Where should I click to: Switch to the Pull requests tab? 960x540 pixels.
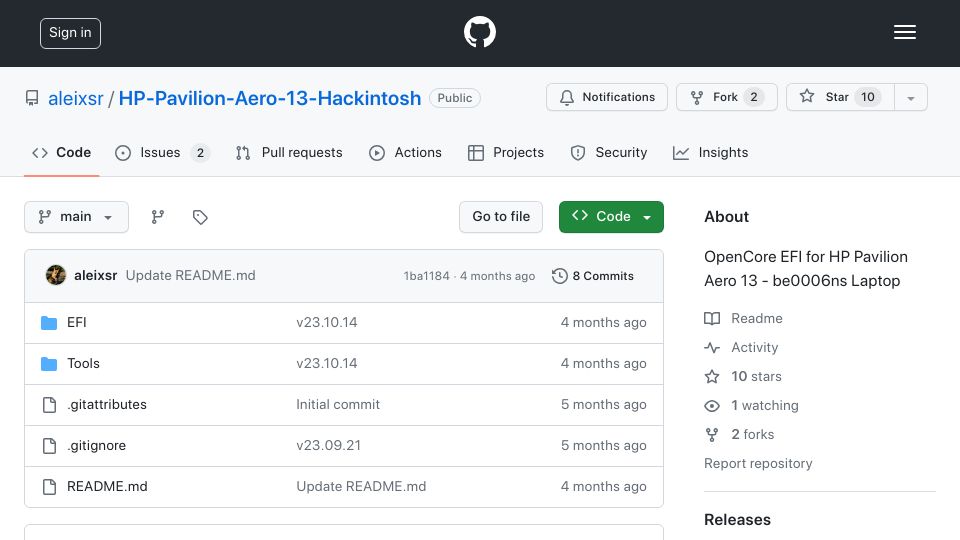tap(289, 152)
